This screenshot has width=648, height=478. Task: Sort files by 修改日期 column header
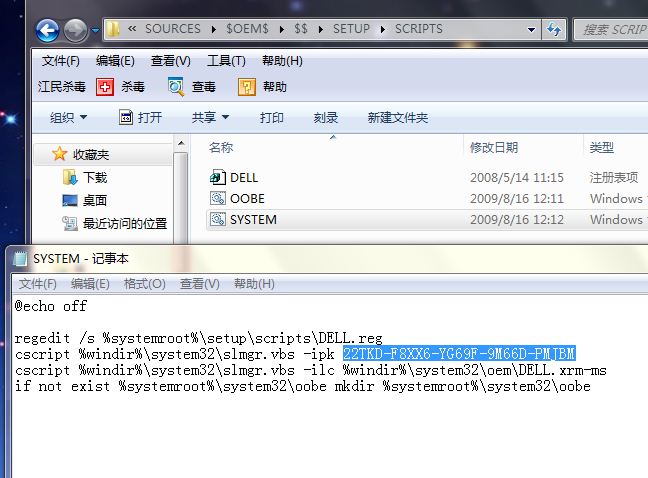(x=494, y=147)
